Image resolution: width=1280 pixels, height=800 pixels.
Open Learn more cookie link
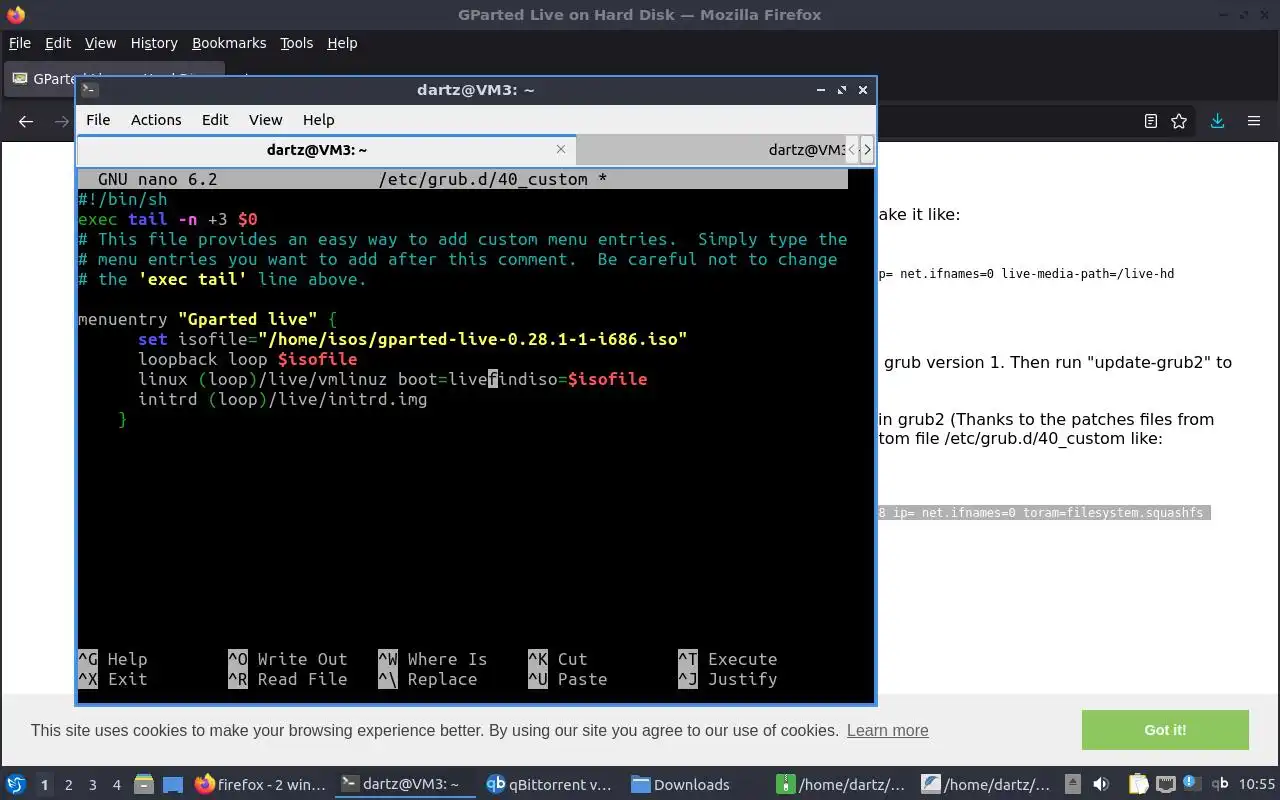tap(887, 730)
